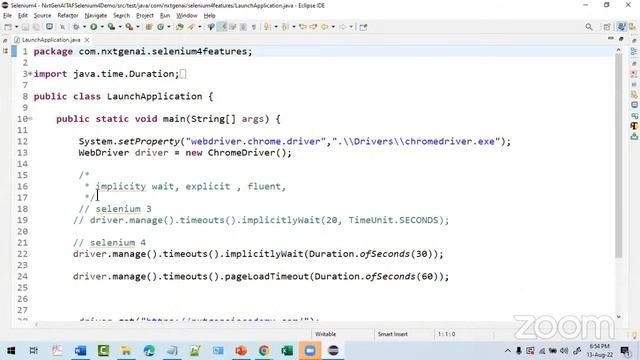640x360 pixels.
Task: Click the Pin Editor toolbar icon
Action: click(363, 27)
